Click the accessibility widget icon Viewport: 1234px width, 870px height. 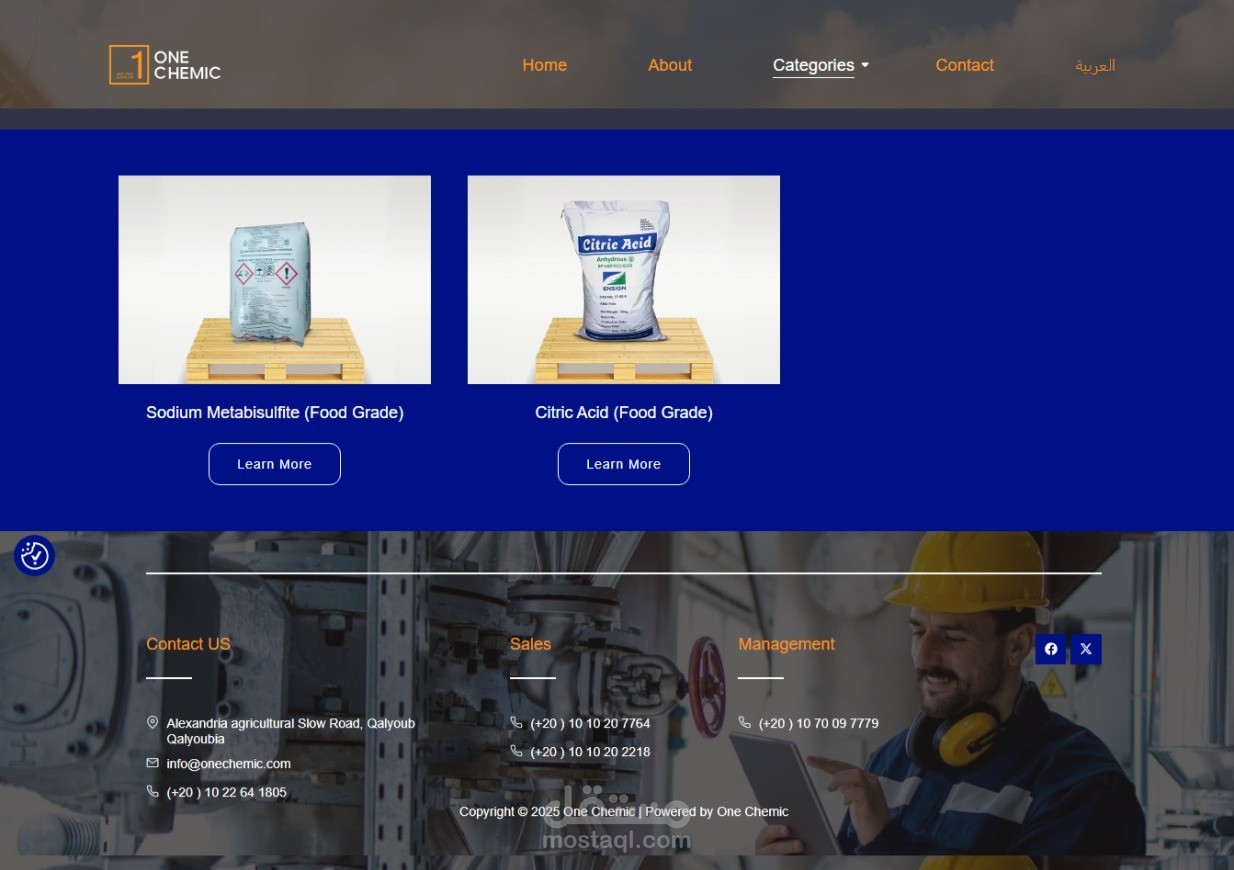[x=34, y=556]
